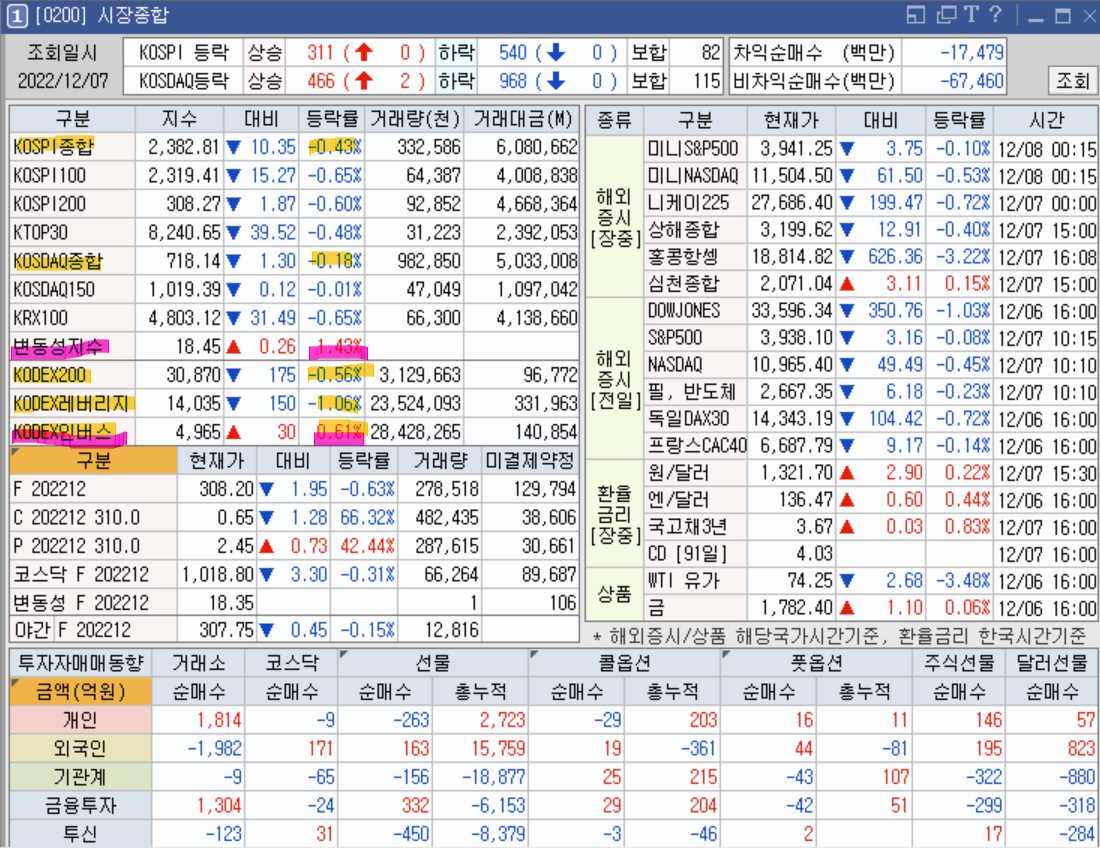This screenshot has height=848, width=1100.
Task: Click the duplicate window icon in title bar
Action: click(x=946, y=15)
